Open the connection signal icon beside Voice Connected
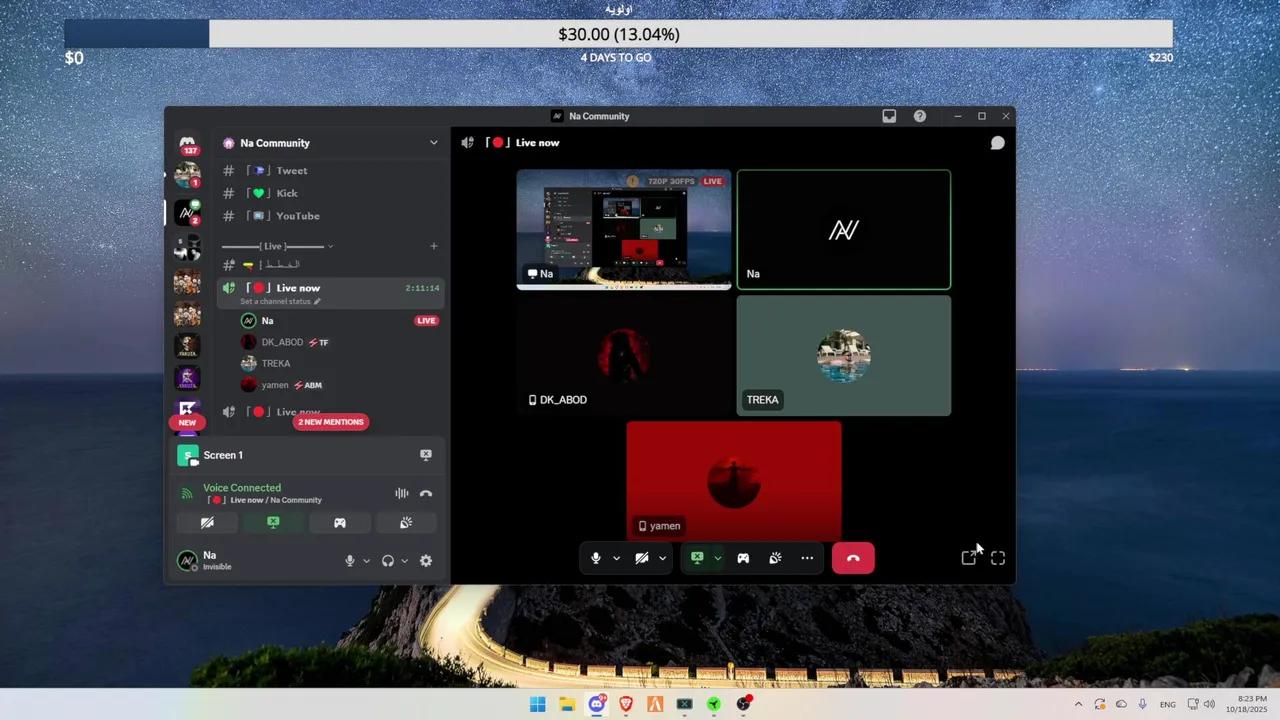The height and width of the screenshot is (720, 1280). (x=186, y=493)
